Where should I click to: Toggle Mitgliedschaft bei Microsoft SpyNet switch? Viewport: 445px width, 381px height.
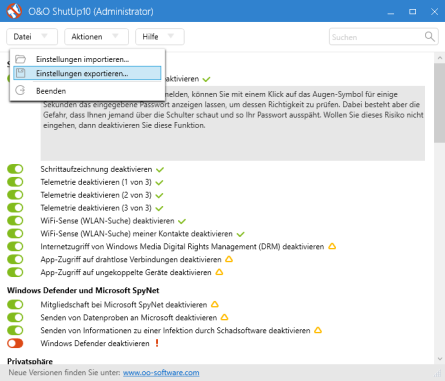click(15, 304)
